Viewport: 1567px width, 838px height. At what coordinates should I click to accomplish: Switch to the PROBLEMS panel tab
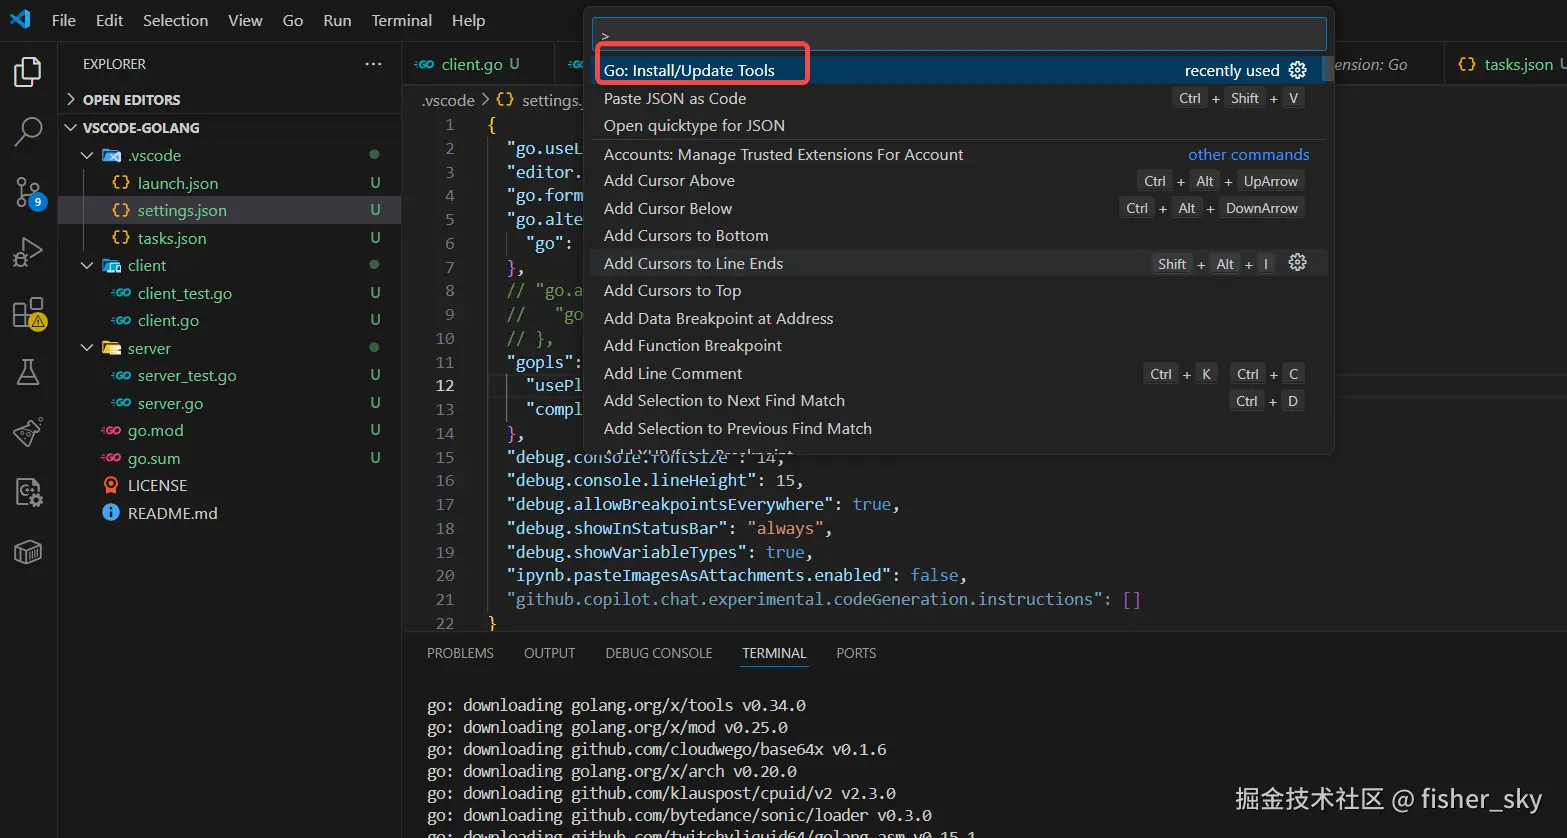460,653
